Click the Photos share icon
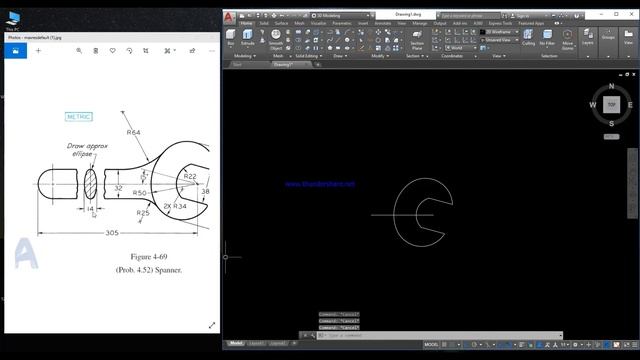 (x=192, y=51)
